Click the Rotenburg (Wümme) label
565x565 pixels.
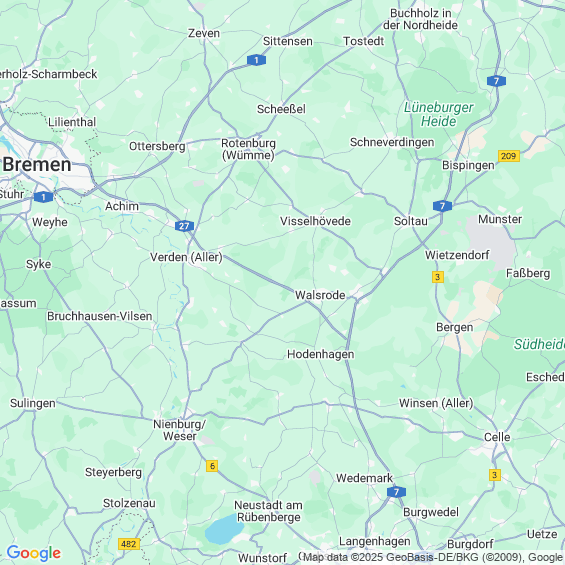(248, 149)
